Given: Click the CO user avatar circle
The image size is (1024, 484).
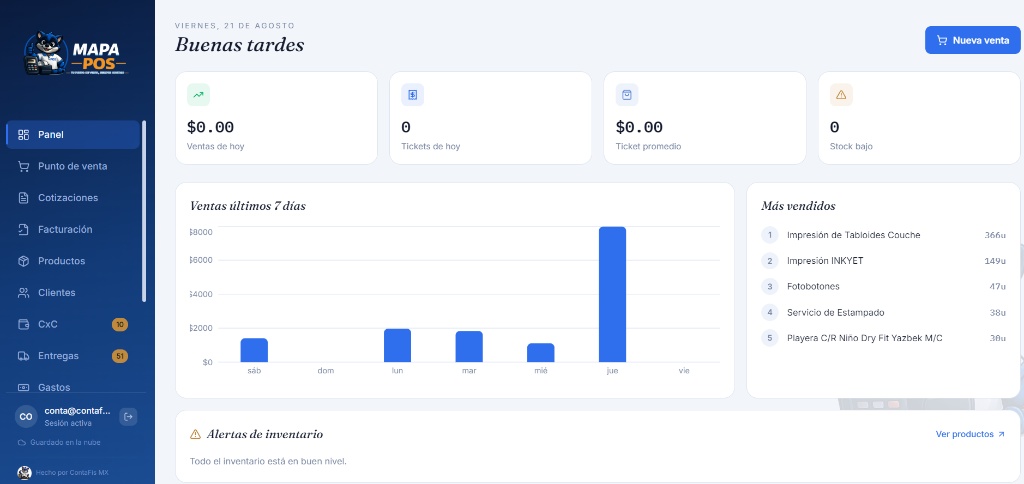Looking at the screenshot, I should click(x=26, y=417).
